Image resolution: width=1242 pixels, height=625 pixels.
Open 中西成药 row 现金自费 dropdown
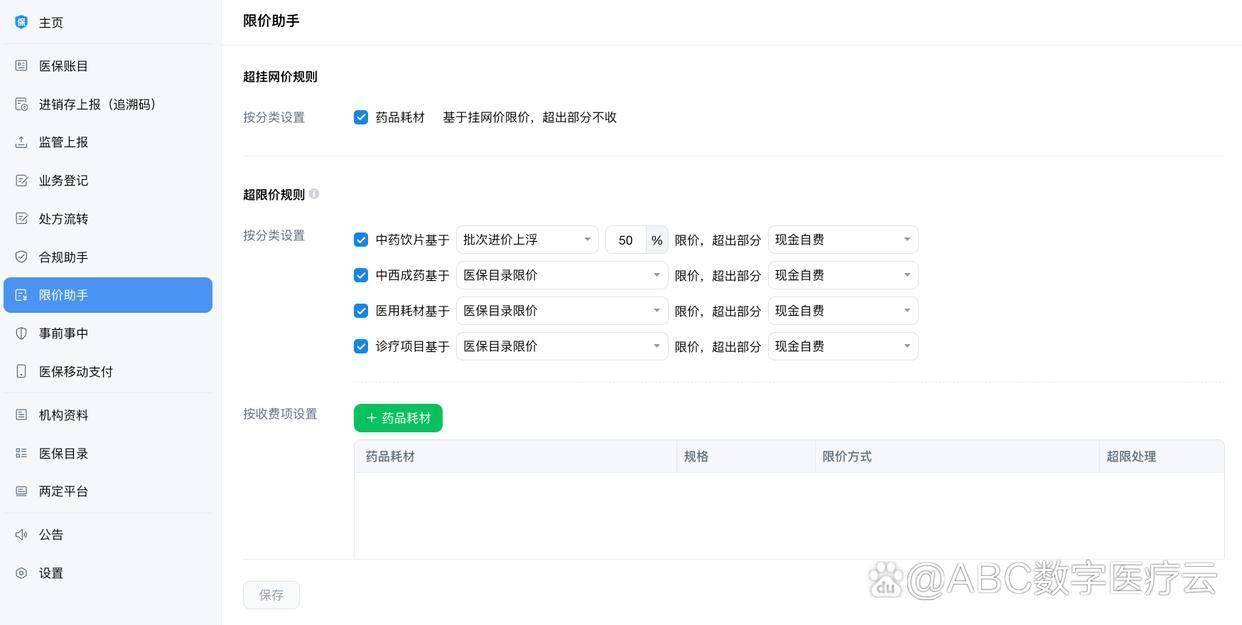point(843,275)
